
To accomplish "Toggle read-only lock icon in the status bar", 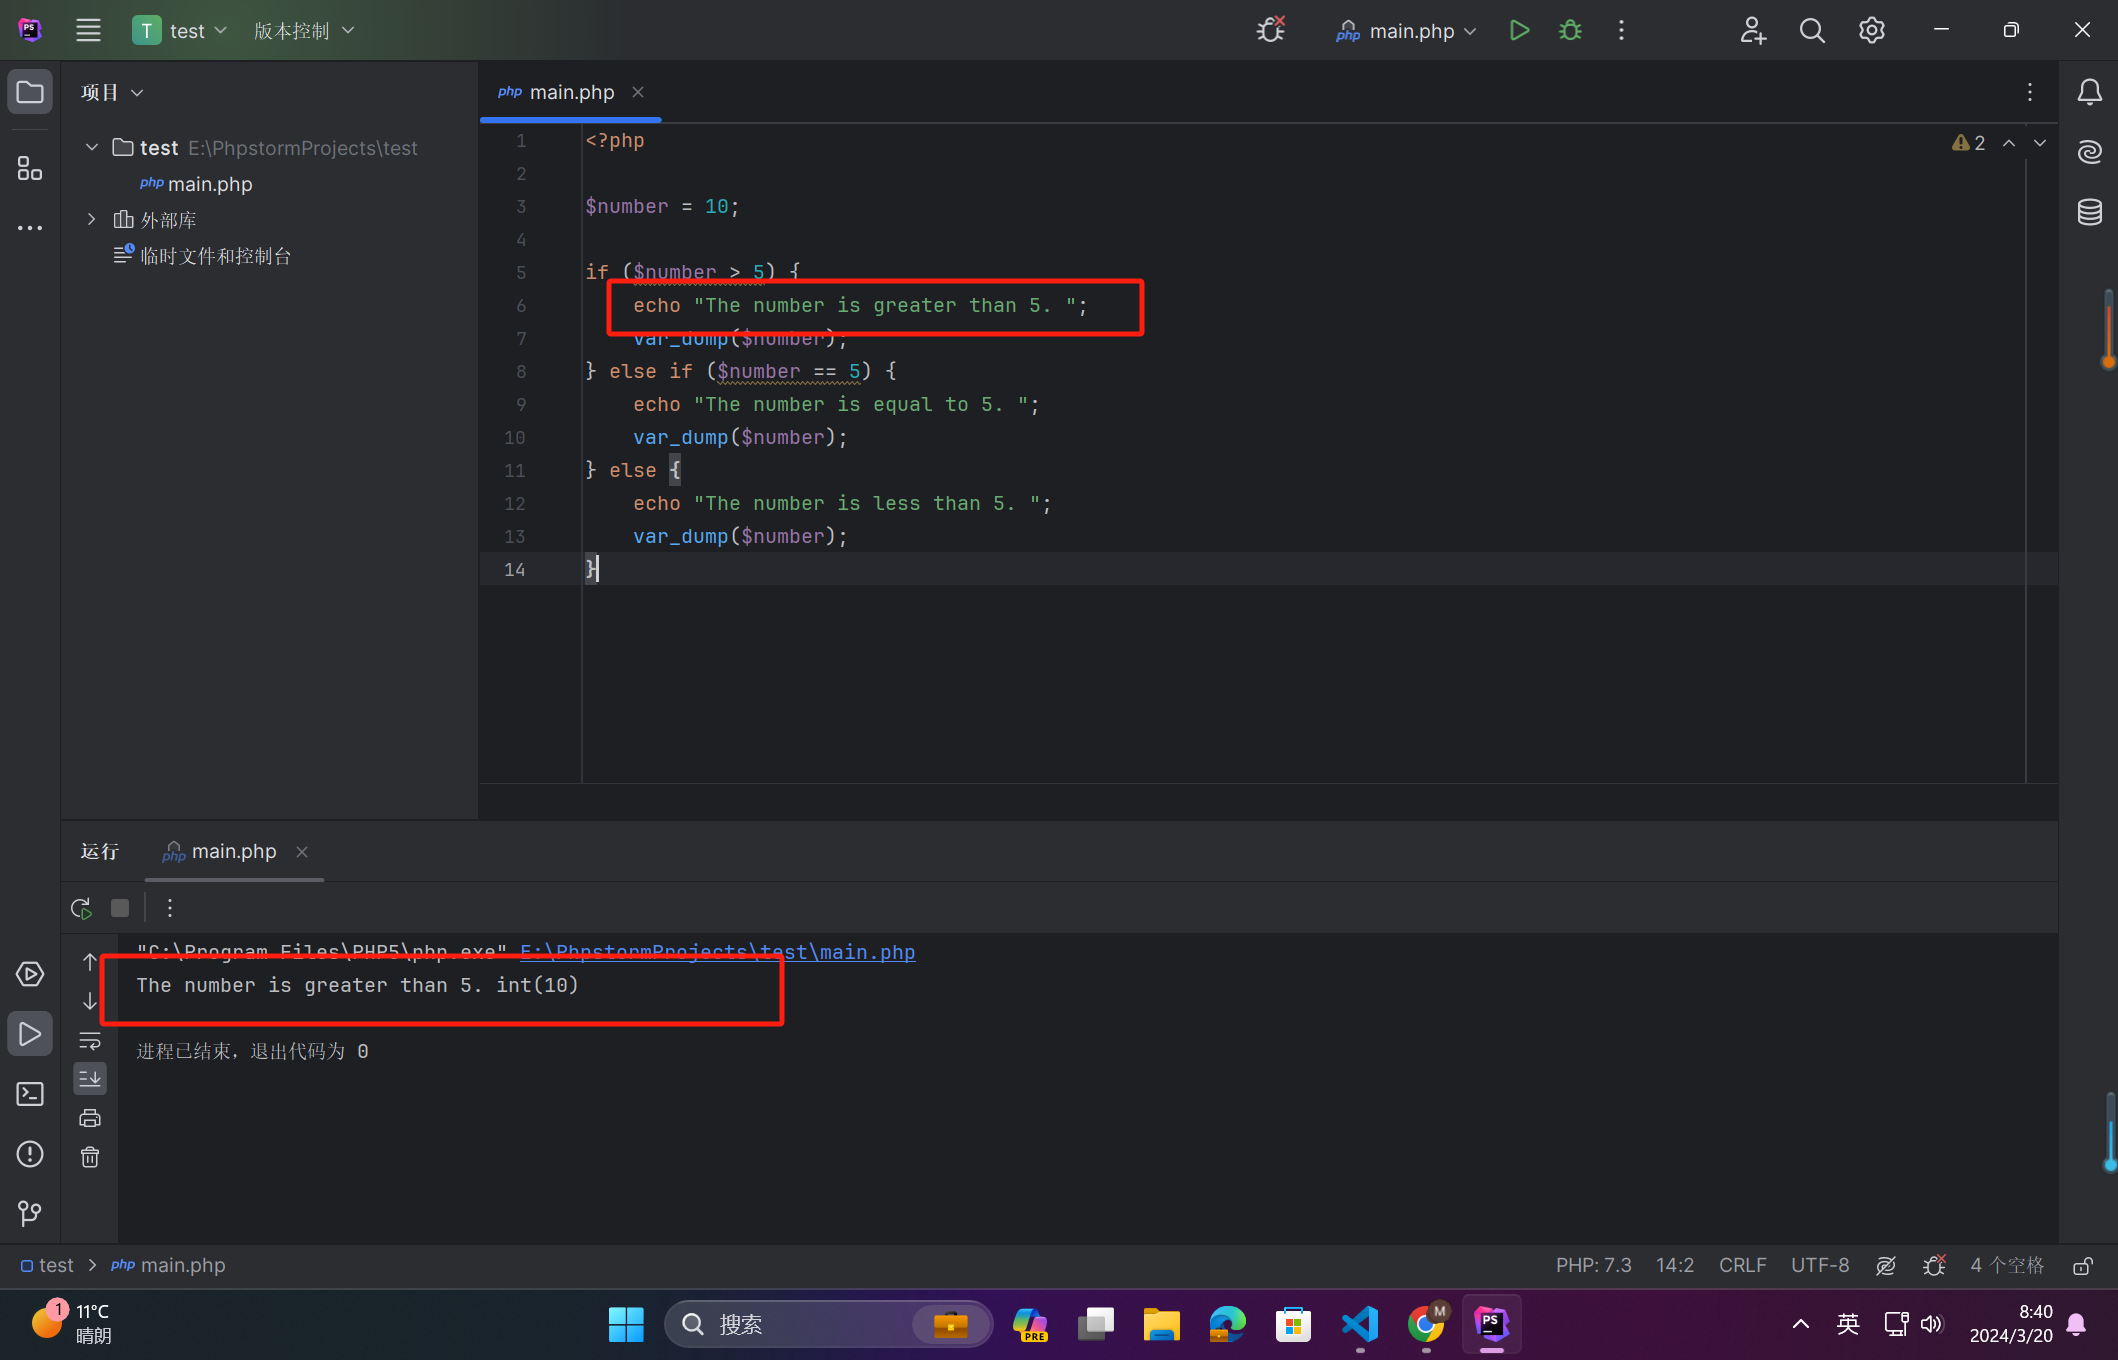I will (2083, 1266).
